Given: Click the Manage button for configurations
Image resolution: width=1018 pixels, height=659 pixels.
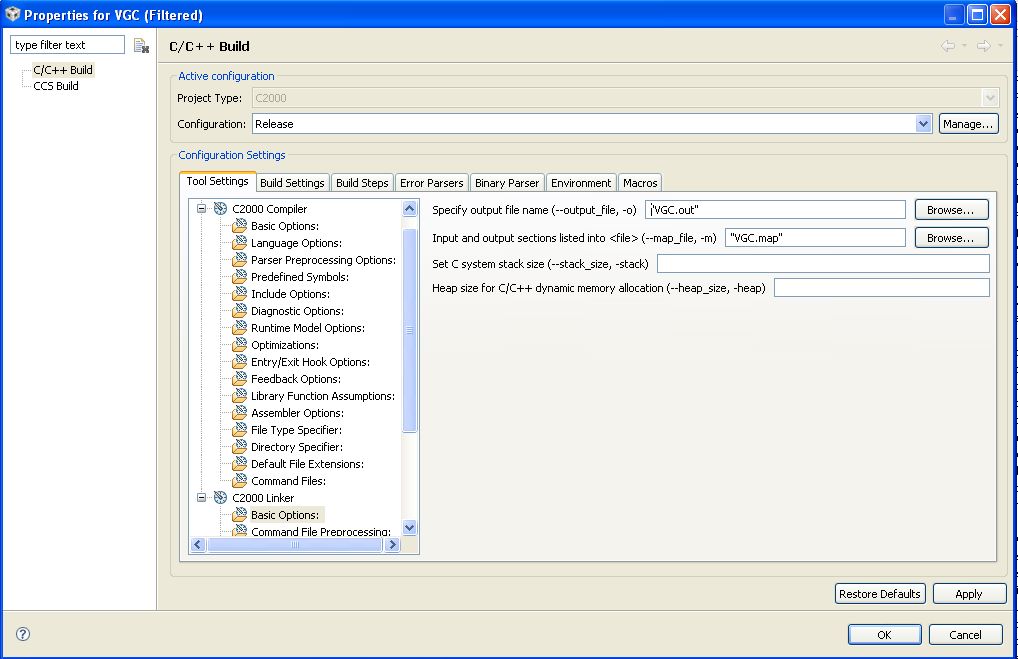Looking at the screenshot, I should (x=968, y=124).
